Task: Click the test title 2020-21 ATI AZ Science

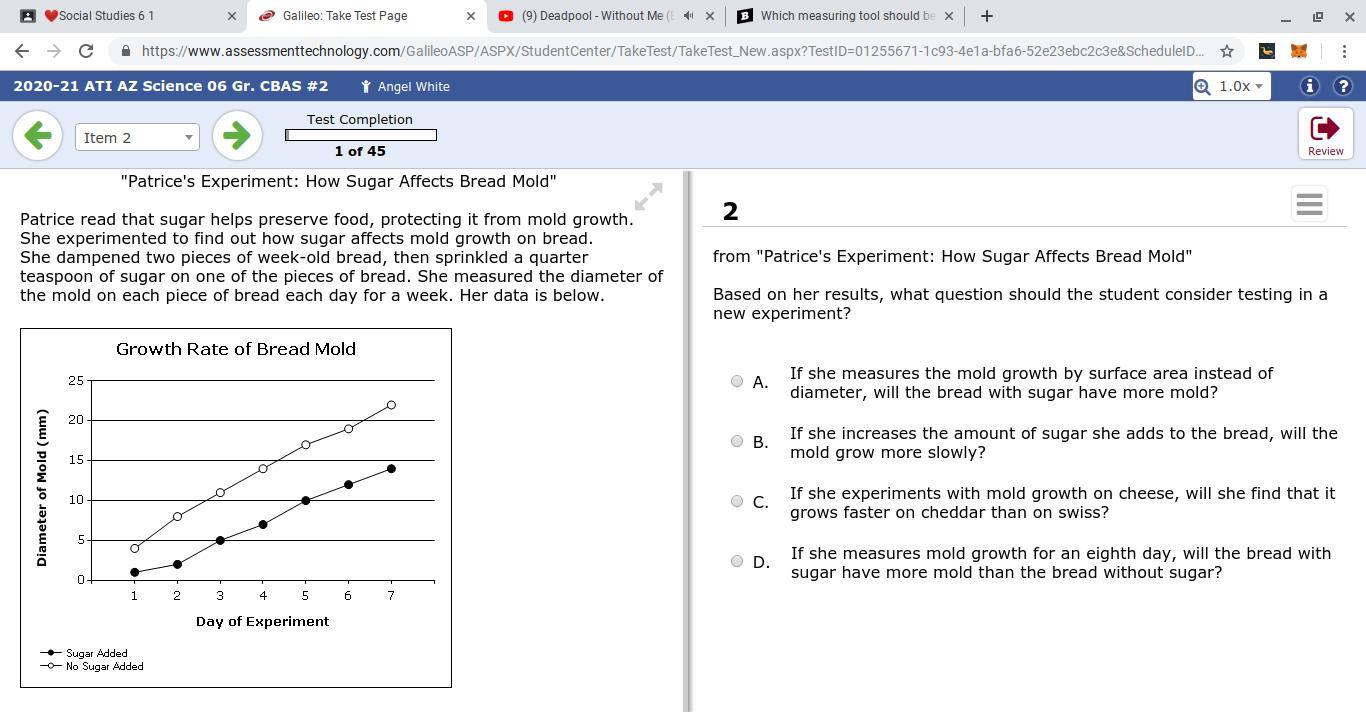Action: 171,86
